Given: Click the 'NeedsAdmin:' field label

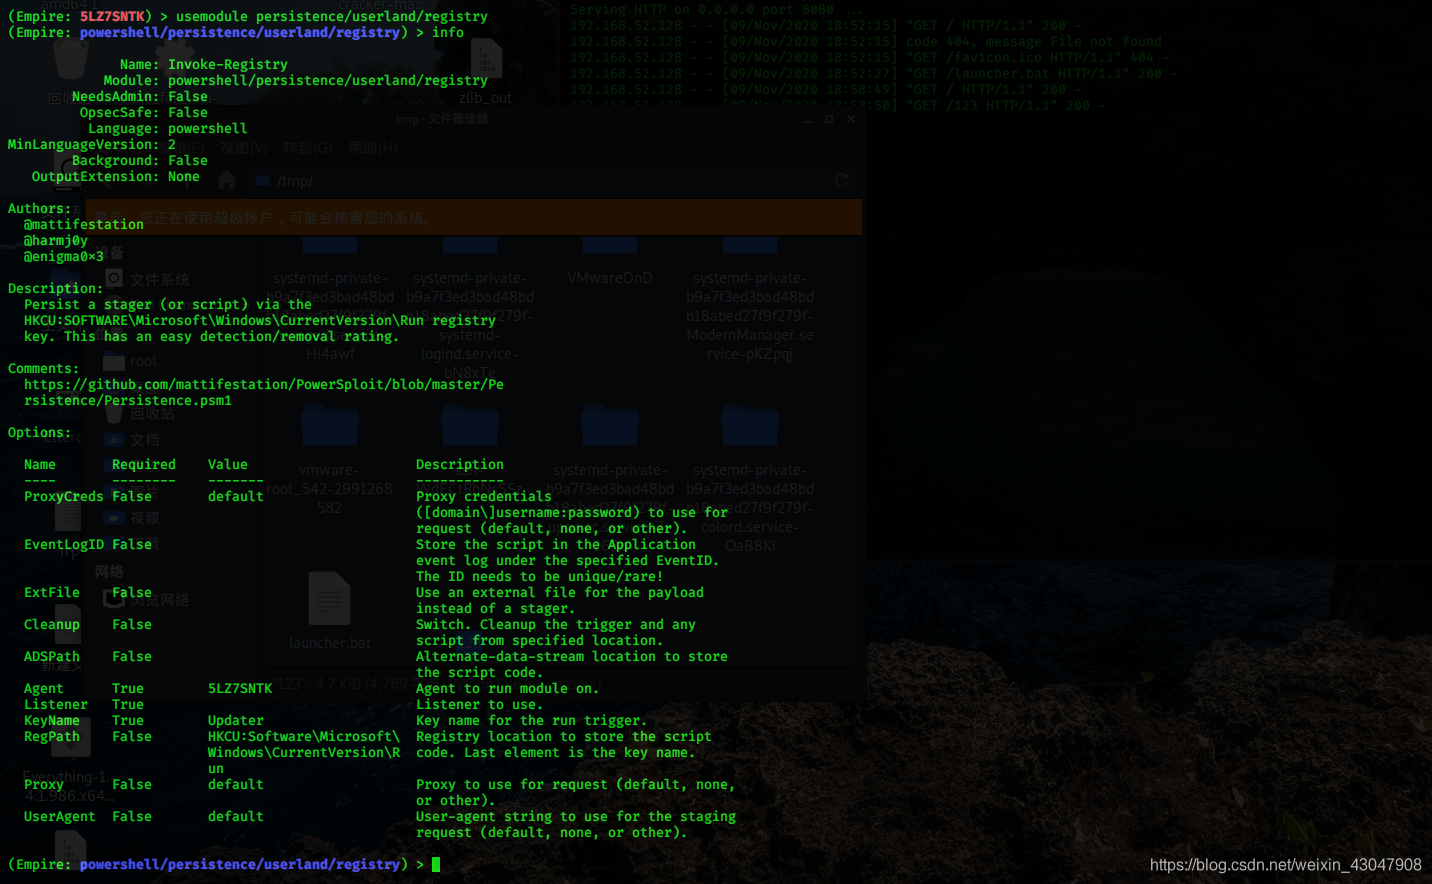Looking at the screenshot, I should click(x=116, y=96).
